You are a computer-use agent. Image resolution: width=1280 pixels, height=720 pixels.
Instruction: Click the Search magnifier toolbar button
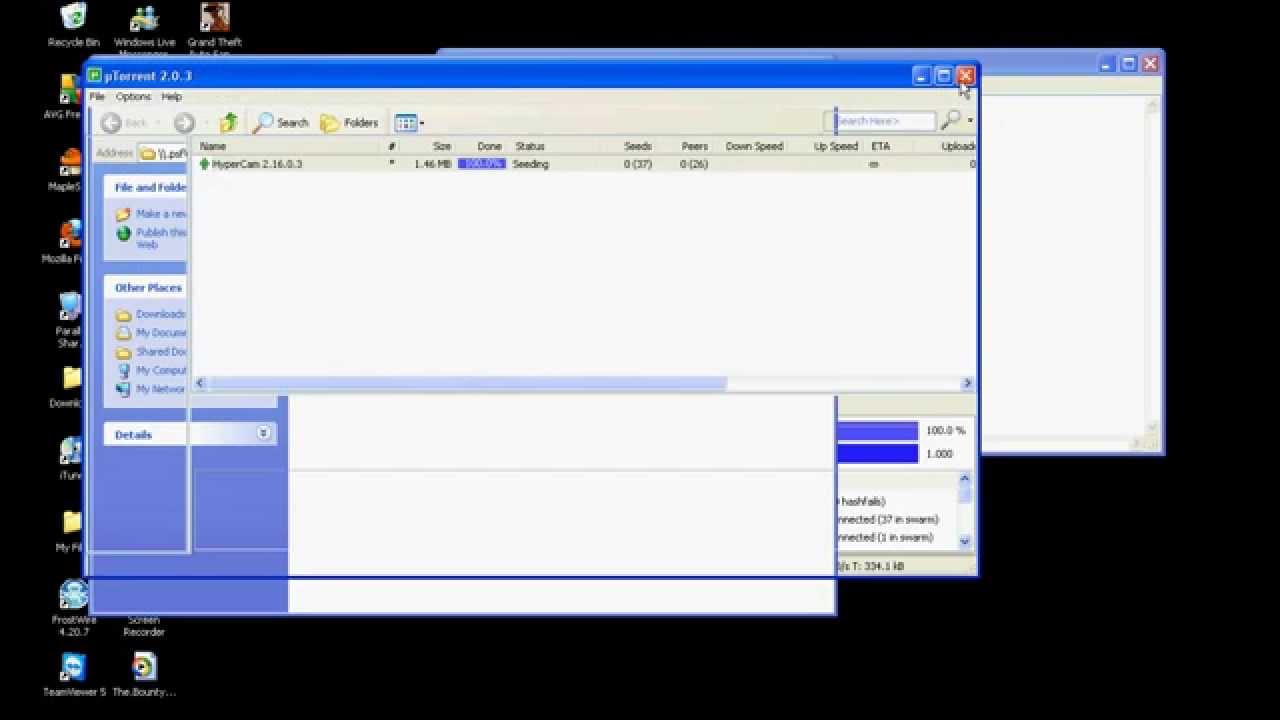click(281, 122)
